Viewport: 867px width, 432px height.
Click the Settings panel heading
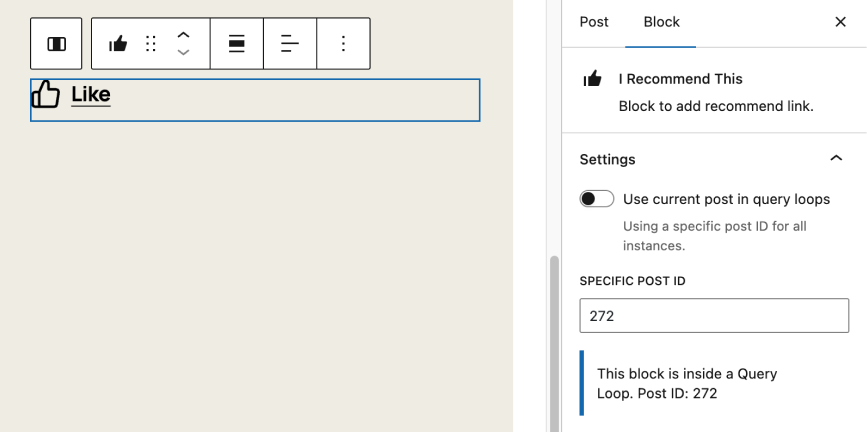point(607,159)
